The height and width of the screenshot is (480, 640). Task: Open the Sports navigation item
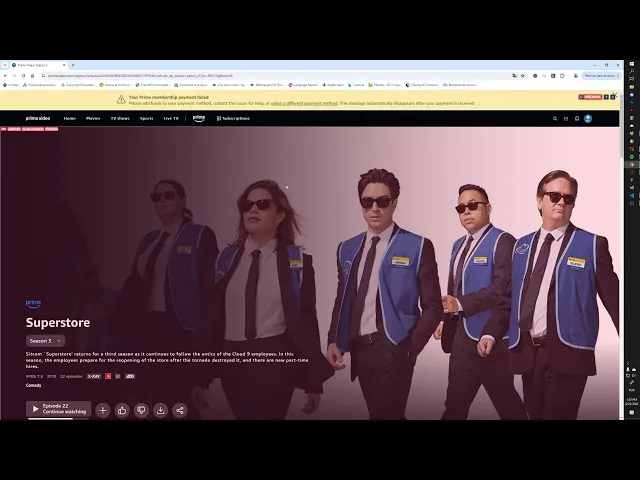(147, 118)
